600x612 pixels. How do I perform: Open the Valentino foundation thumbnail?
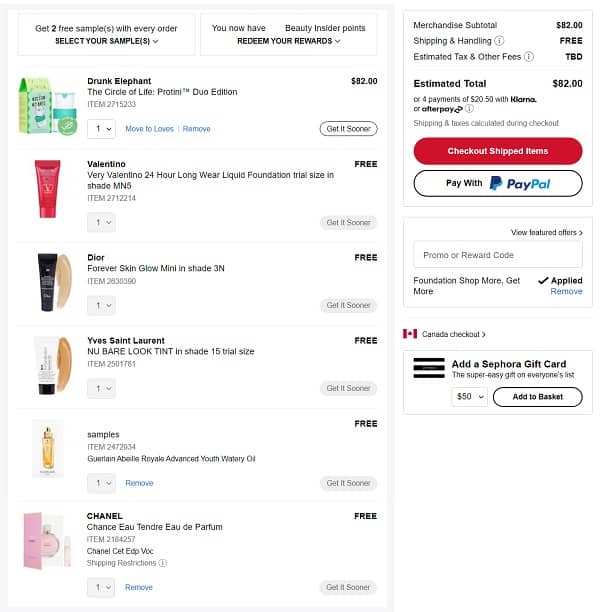[47, 189]
